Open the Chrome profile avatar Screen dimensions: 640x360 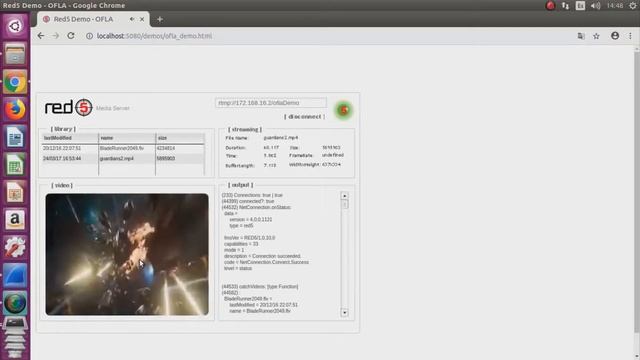click(615, 36)
